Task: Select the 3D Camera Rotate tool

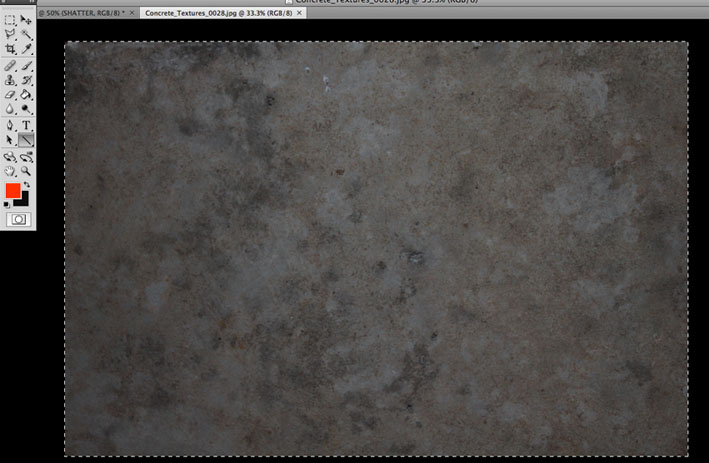Action: [26, 157]
